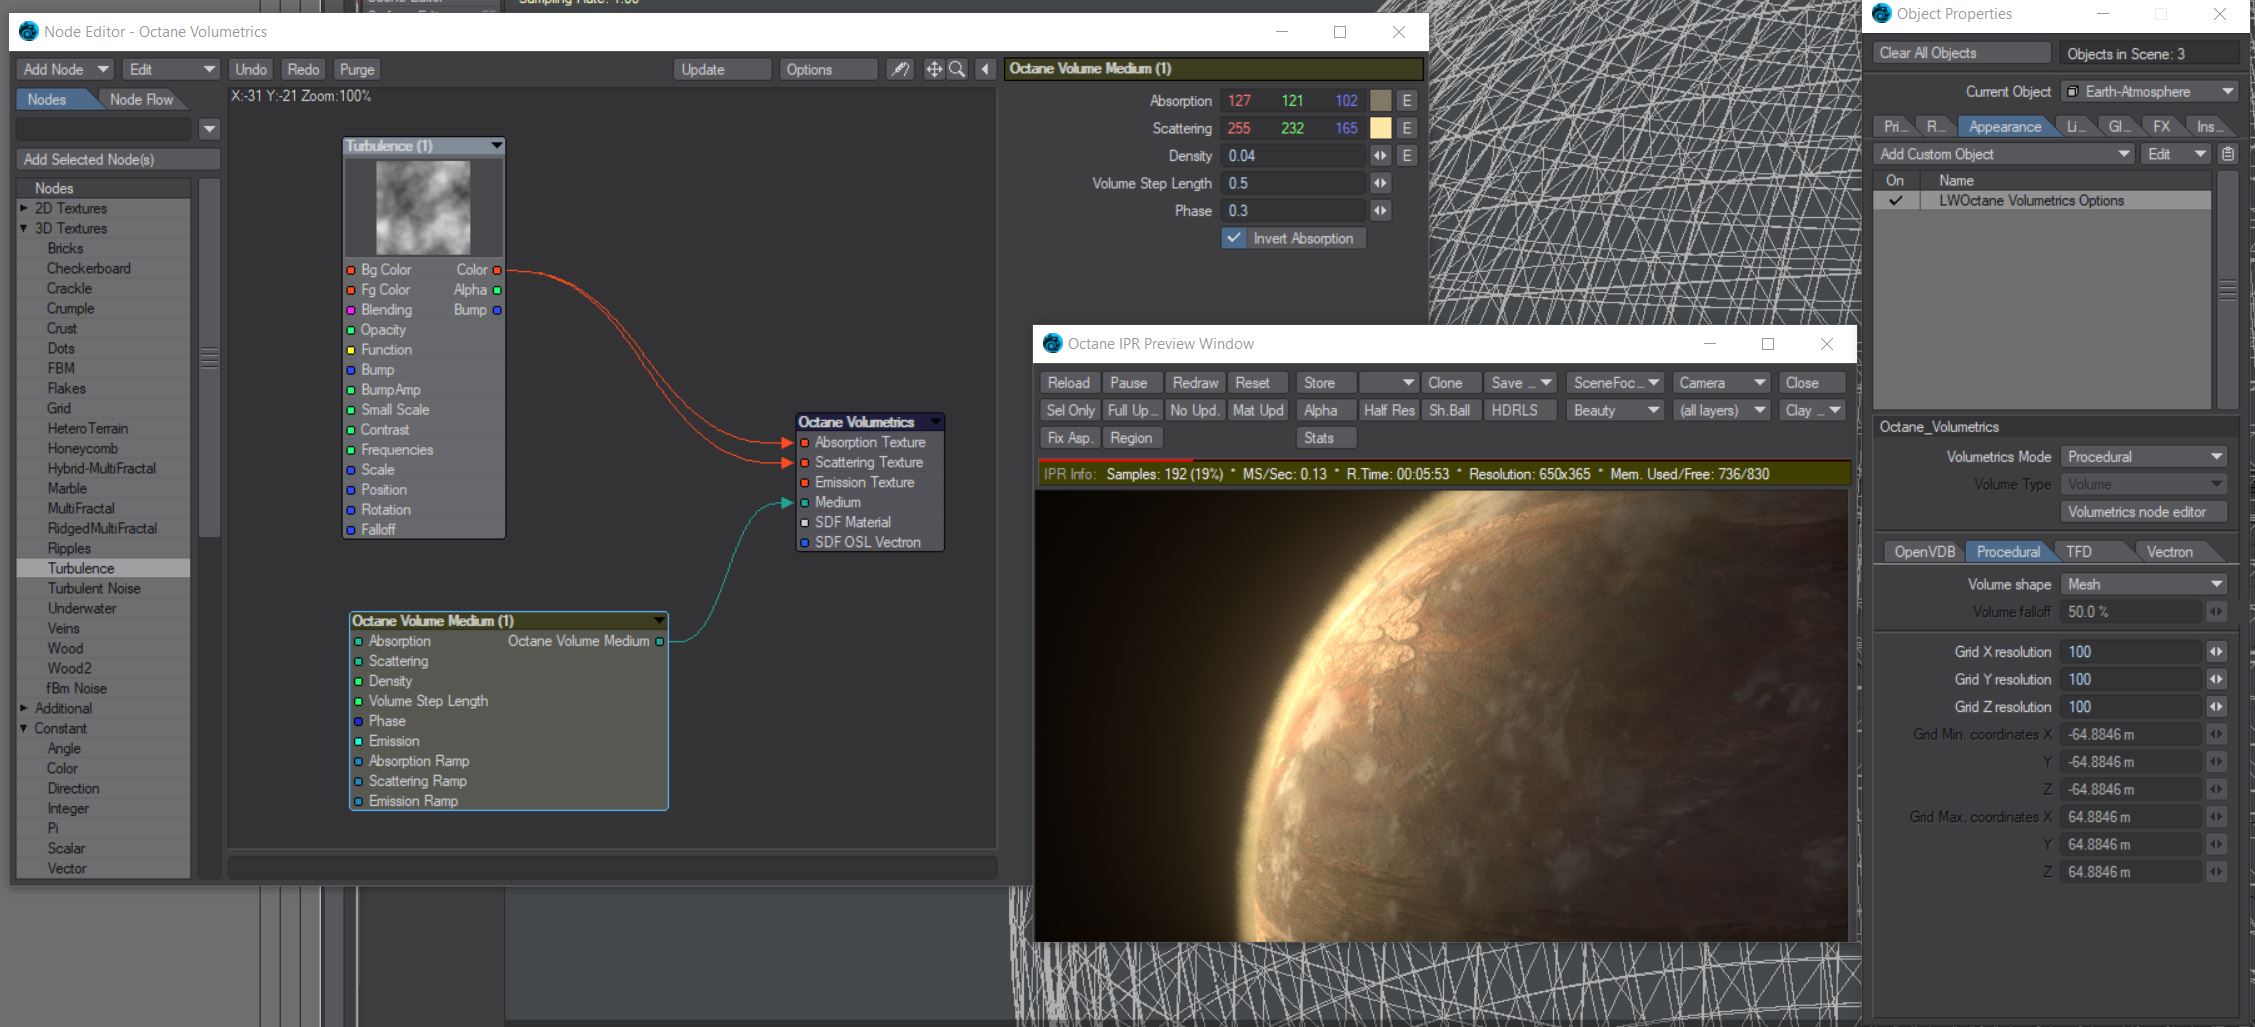
Task: Toggle Sel Only in the IPR window
Action: [1070, 410]
